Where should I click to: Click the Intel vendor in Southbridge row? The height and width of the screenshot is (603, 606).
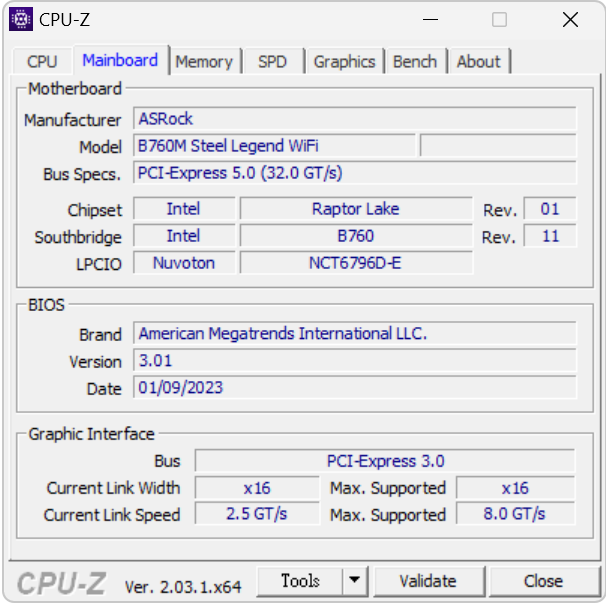click(x=184, y=236)
